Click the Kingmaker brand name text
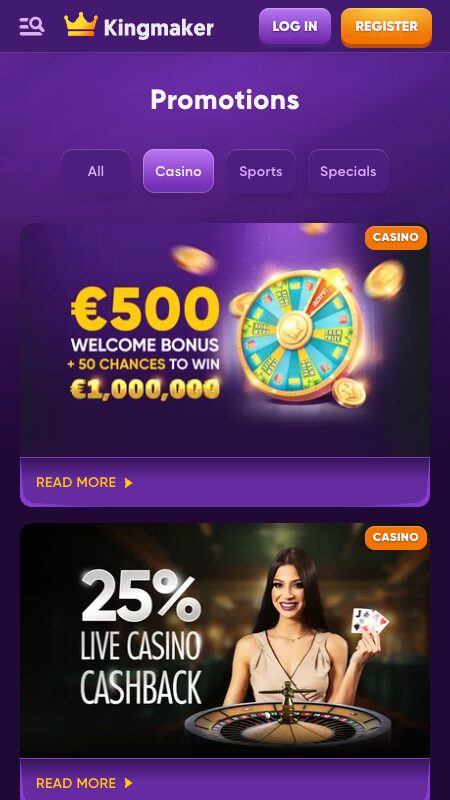 (x=159, y=28)
